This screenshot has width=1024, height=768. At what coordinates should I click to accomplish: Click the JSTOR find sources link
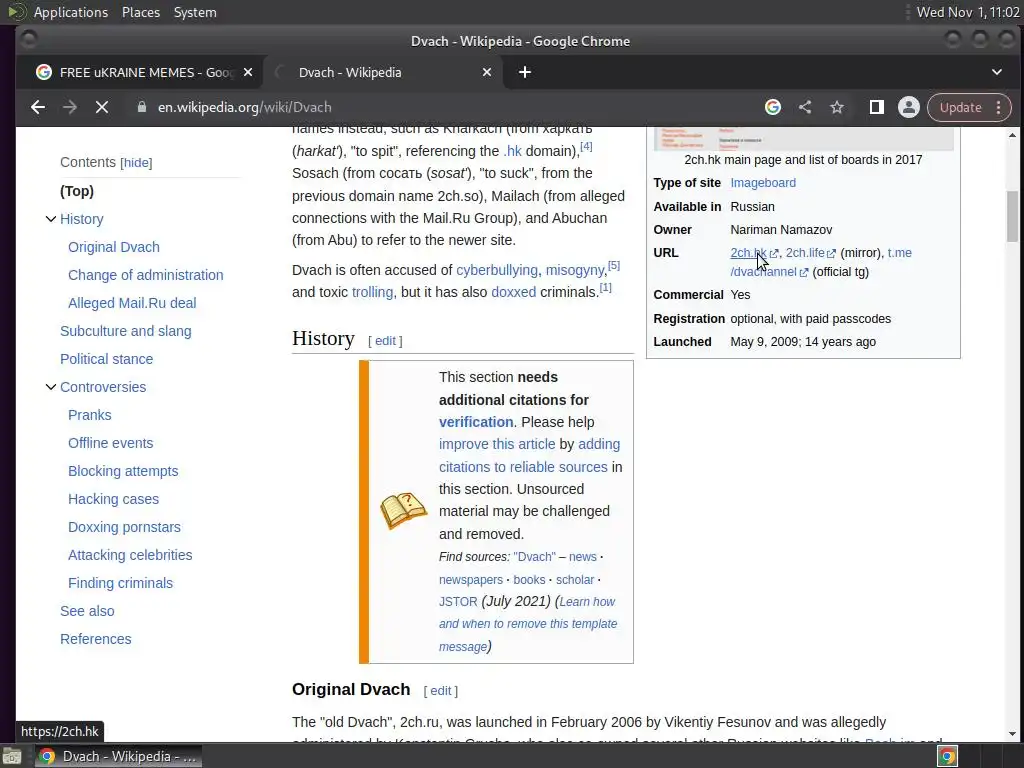pyautogui.click(x=458, y=601)
